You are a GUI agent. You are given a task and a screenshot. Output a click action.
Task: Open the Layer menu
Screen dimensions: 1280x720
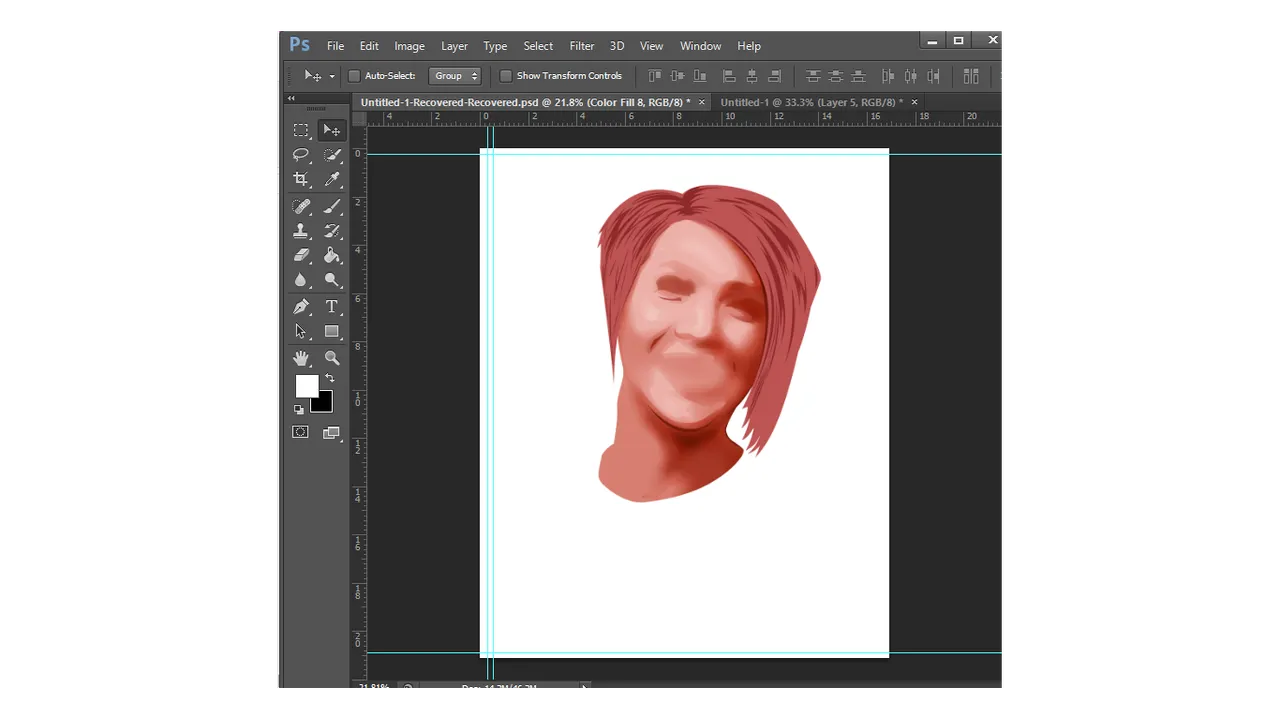click(454, 46)
